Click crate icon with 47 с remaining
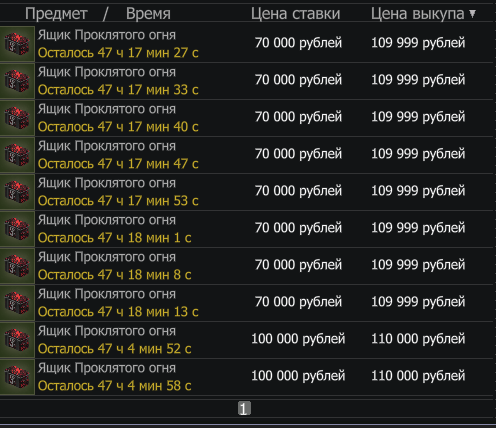This screenshot has height=428, width=496. click(x=17, y=155)
